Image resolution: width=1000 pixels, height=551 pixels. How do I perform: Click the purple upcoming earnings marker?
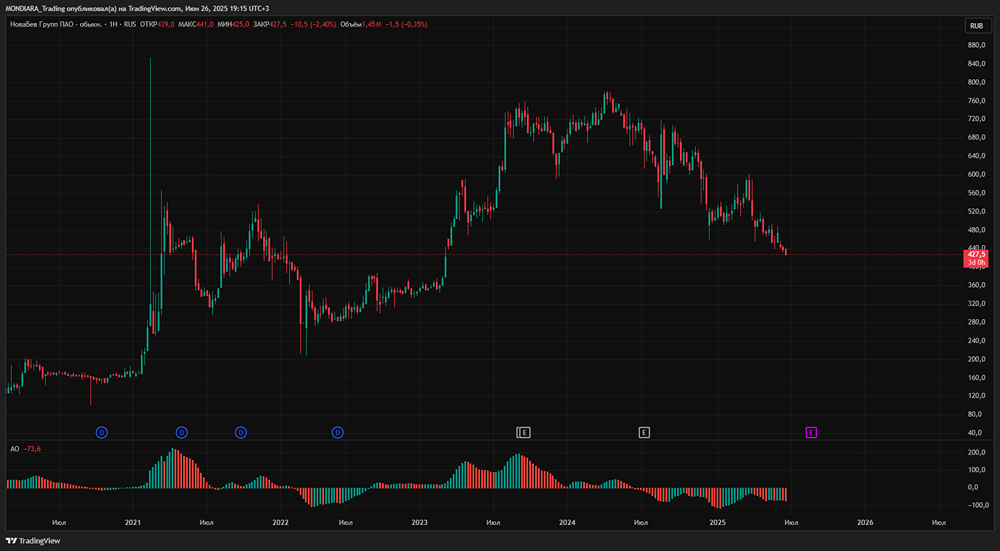click(811, 432)
